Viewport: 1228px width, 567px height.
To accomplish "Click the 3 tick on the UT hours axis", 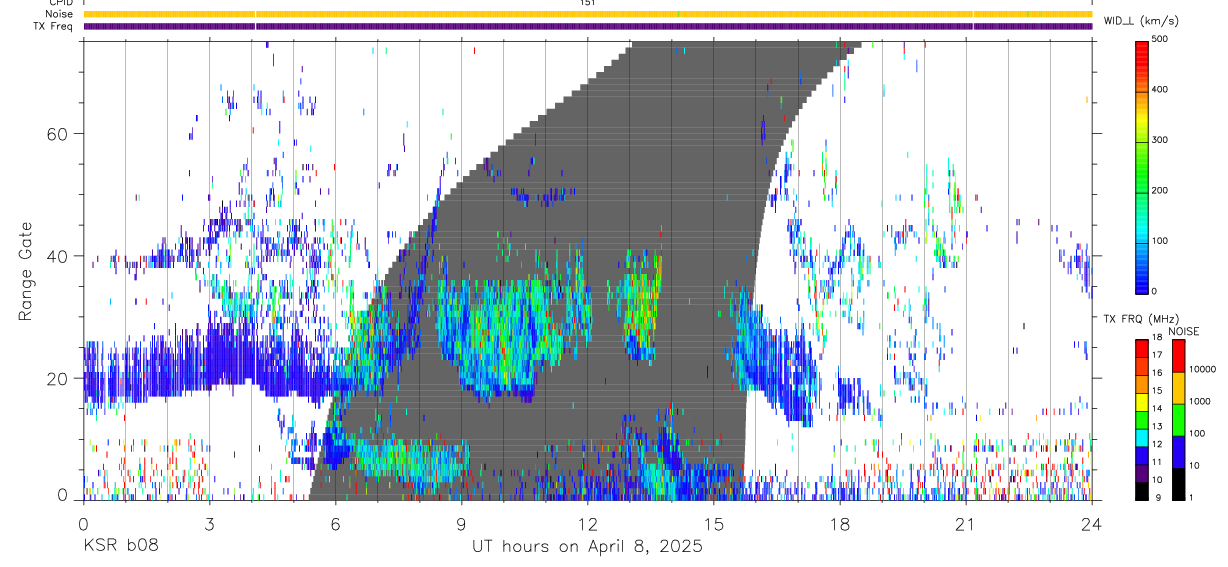I will 209,523.
